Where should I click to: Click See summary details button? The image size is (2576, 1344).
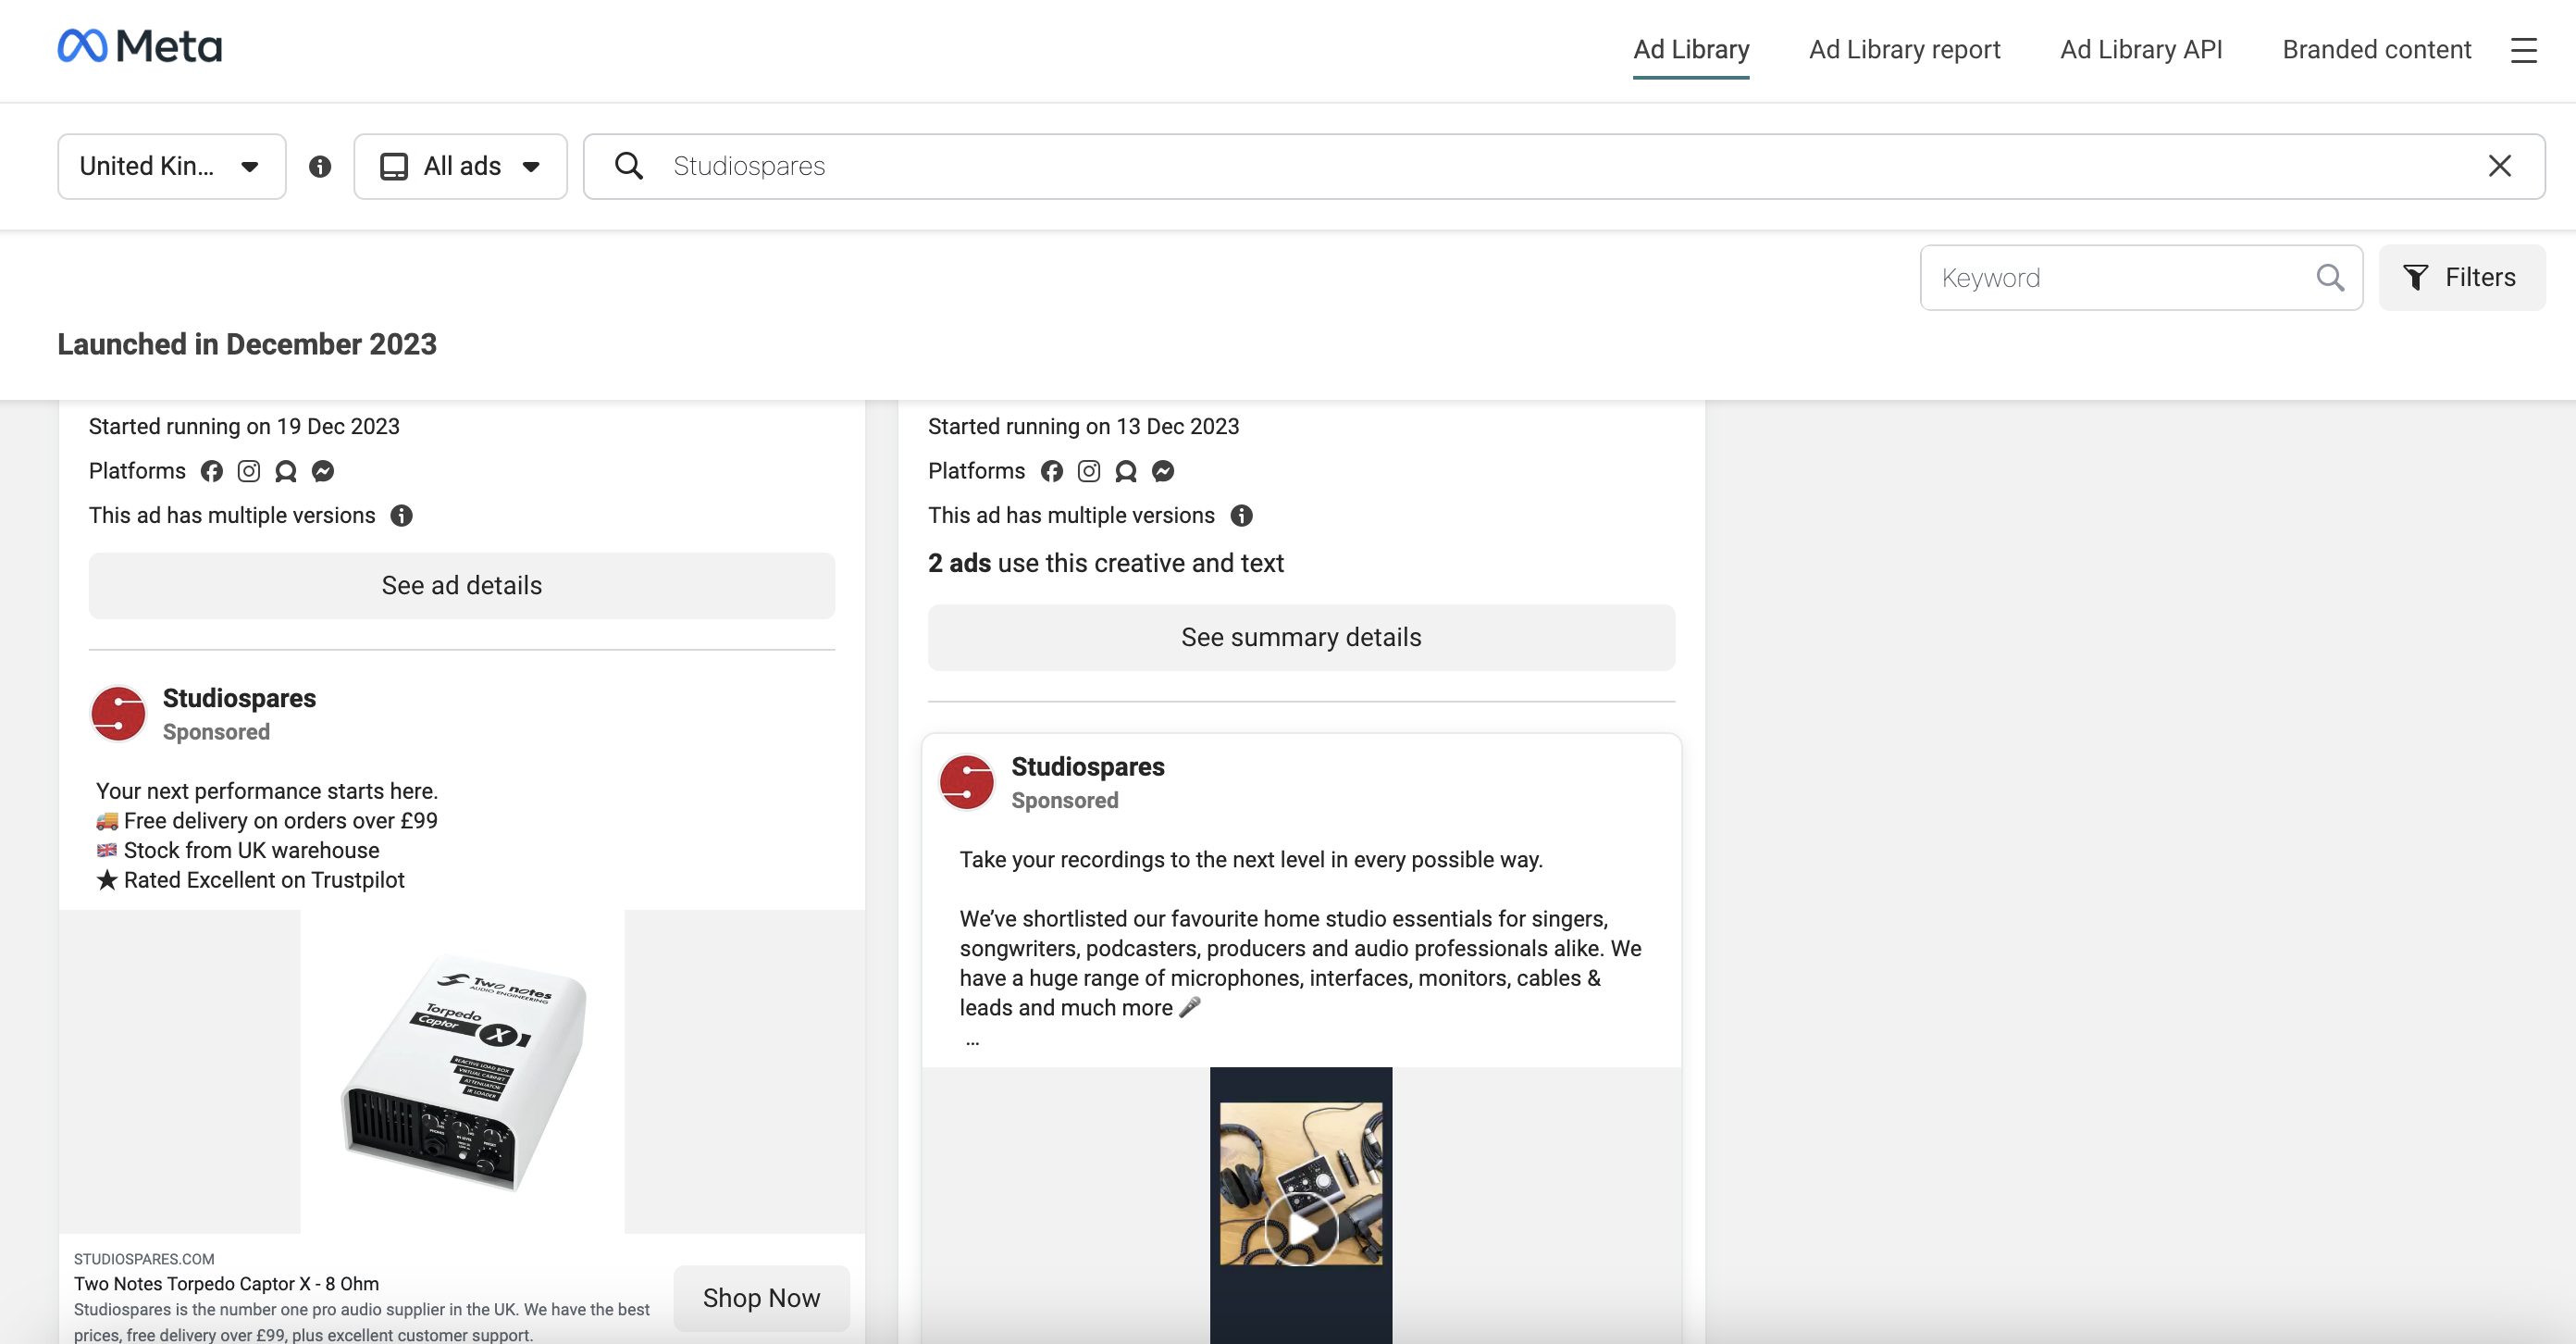(x=1301, y=638)
